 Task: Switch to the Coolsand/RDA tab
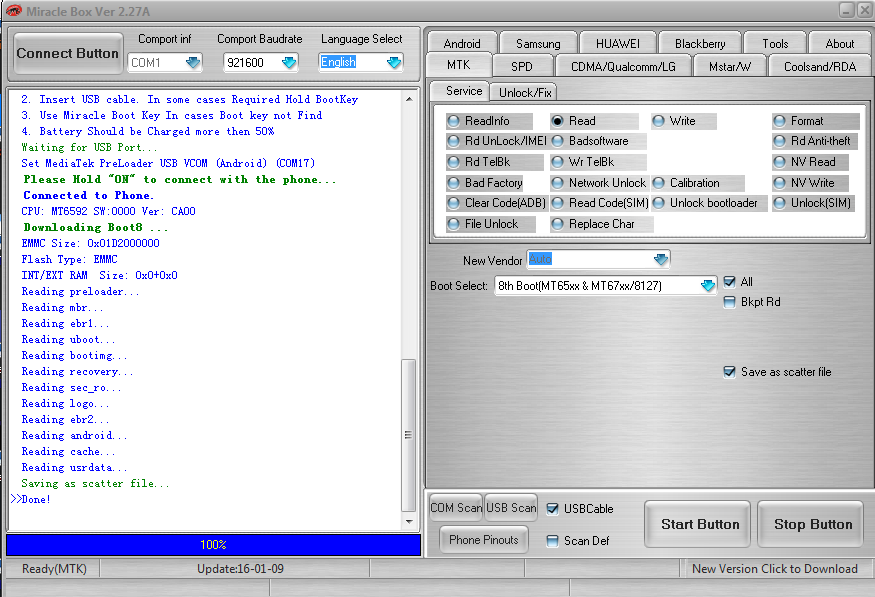[x=820, y=66]
